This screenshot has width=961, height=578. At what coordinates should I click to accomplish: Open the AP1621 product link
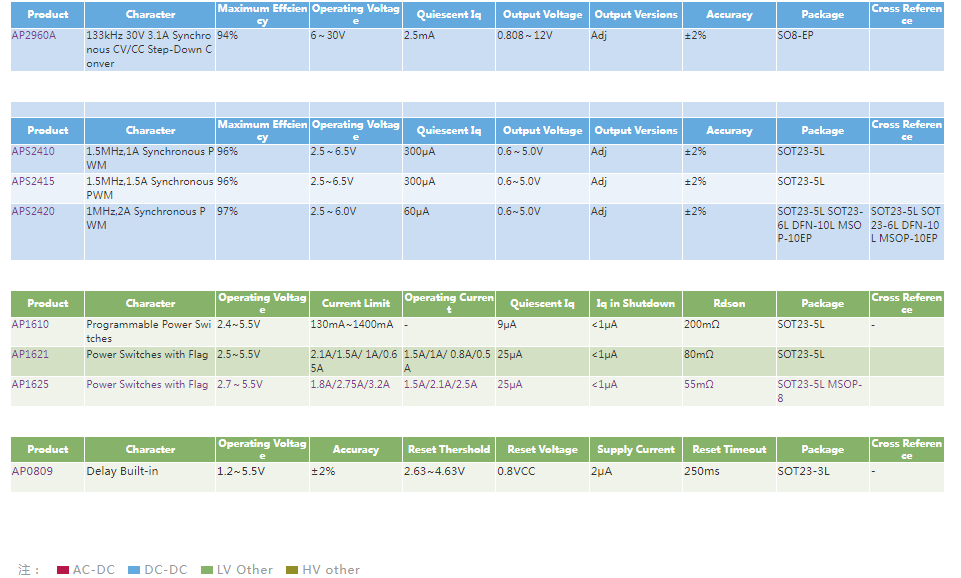pos(30,355)
